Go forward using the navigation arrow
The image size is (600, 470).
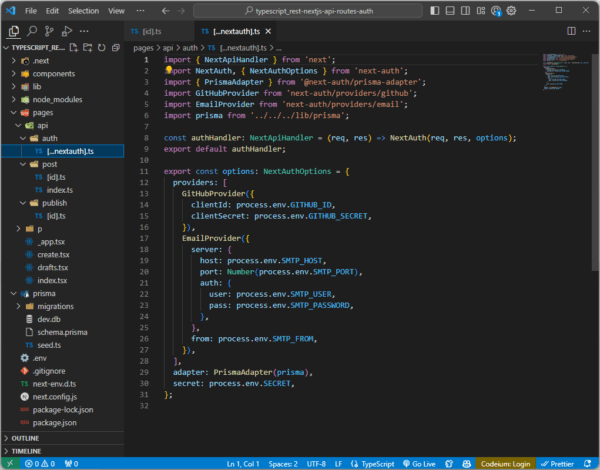tap(181, 11)
